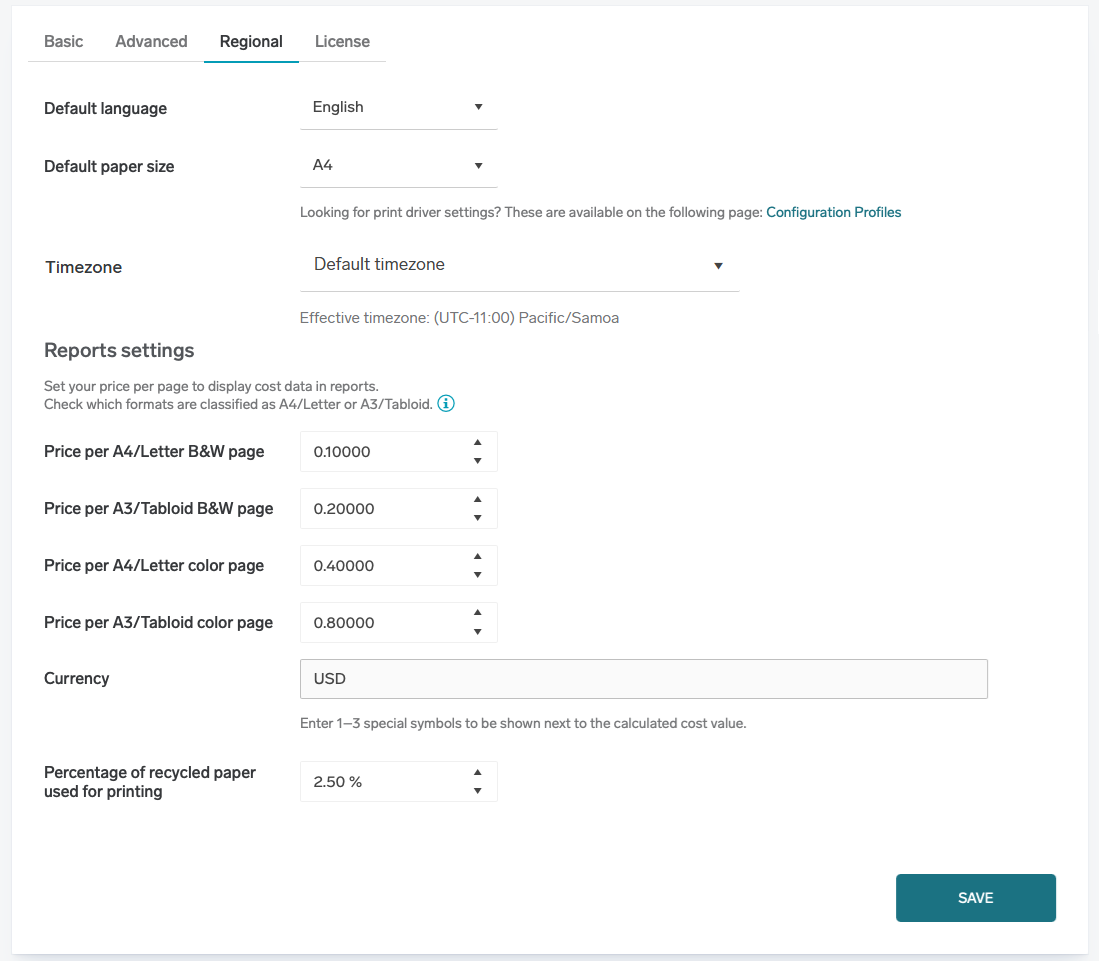This screenshot has height=961, width=1099.
Task: Click the info icon beside A3/Tabloid text
Action: click(446, 404)
